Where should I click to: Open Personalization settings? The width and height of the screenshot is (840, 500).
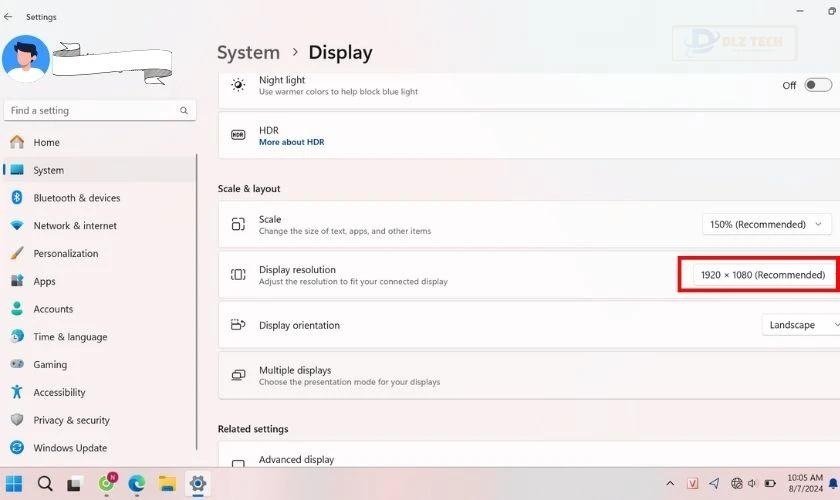pyautogui.click(x=100, y=253)
